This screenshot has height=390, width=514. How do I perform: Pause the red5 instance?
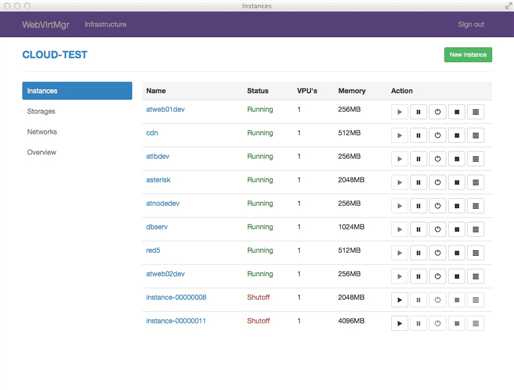(x=418, y=253)
